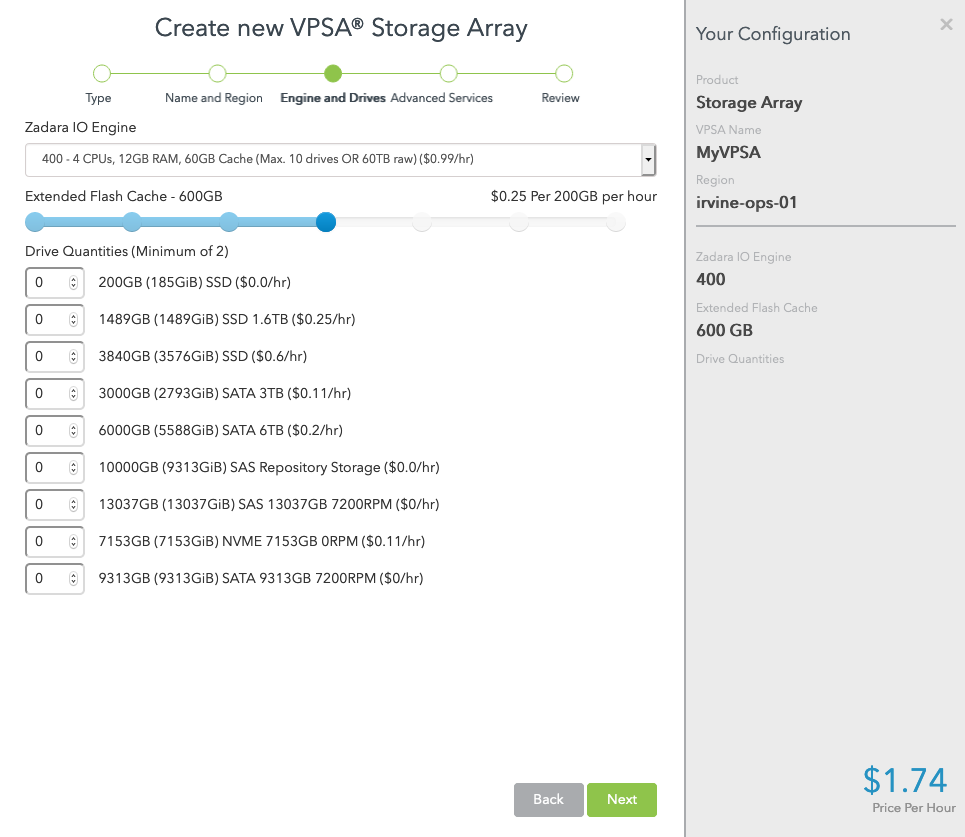
Task: Click quantity field for 9313GB SATA drive
Action: tap(54, 578)
